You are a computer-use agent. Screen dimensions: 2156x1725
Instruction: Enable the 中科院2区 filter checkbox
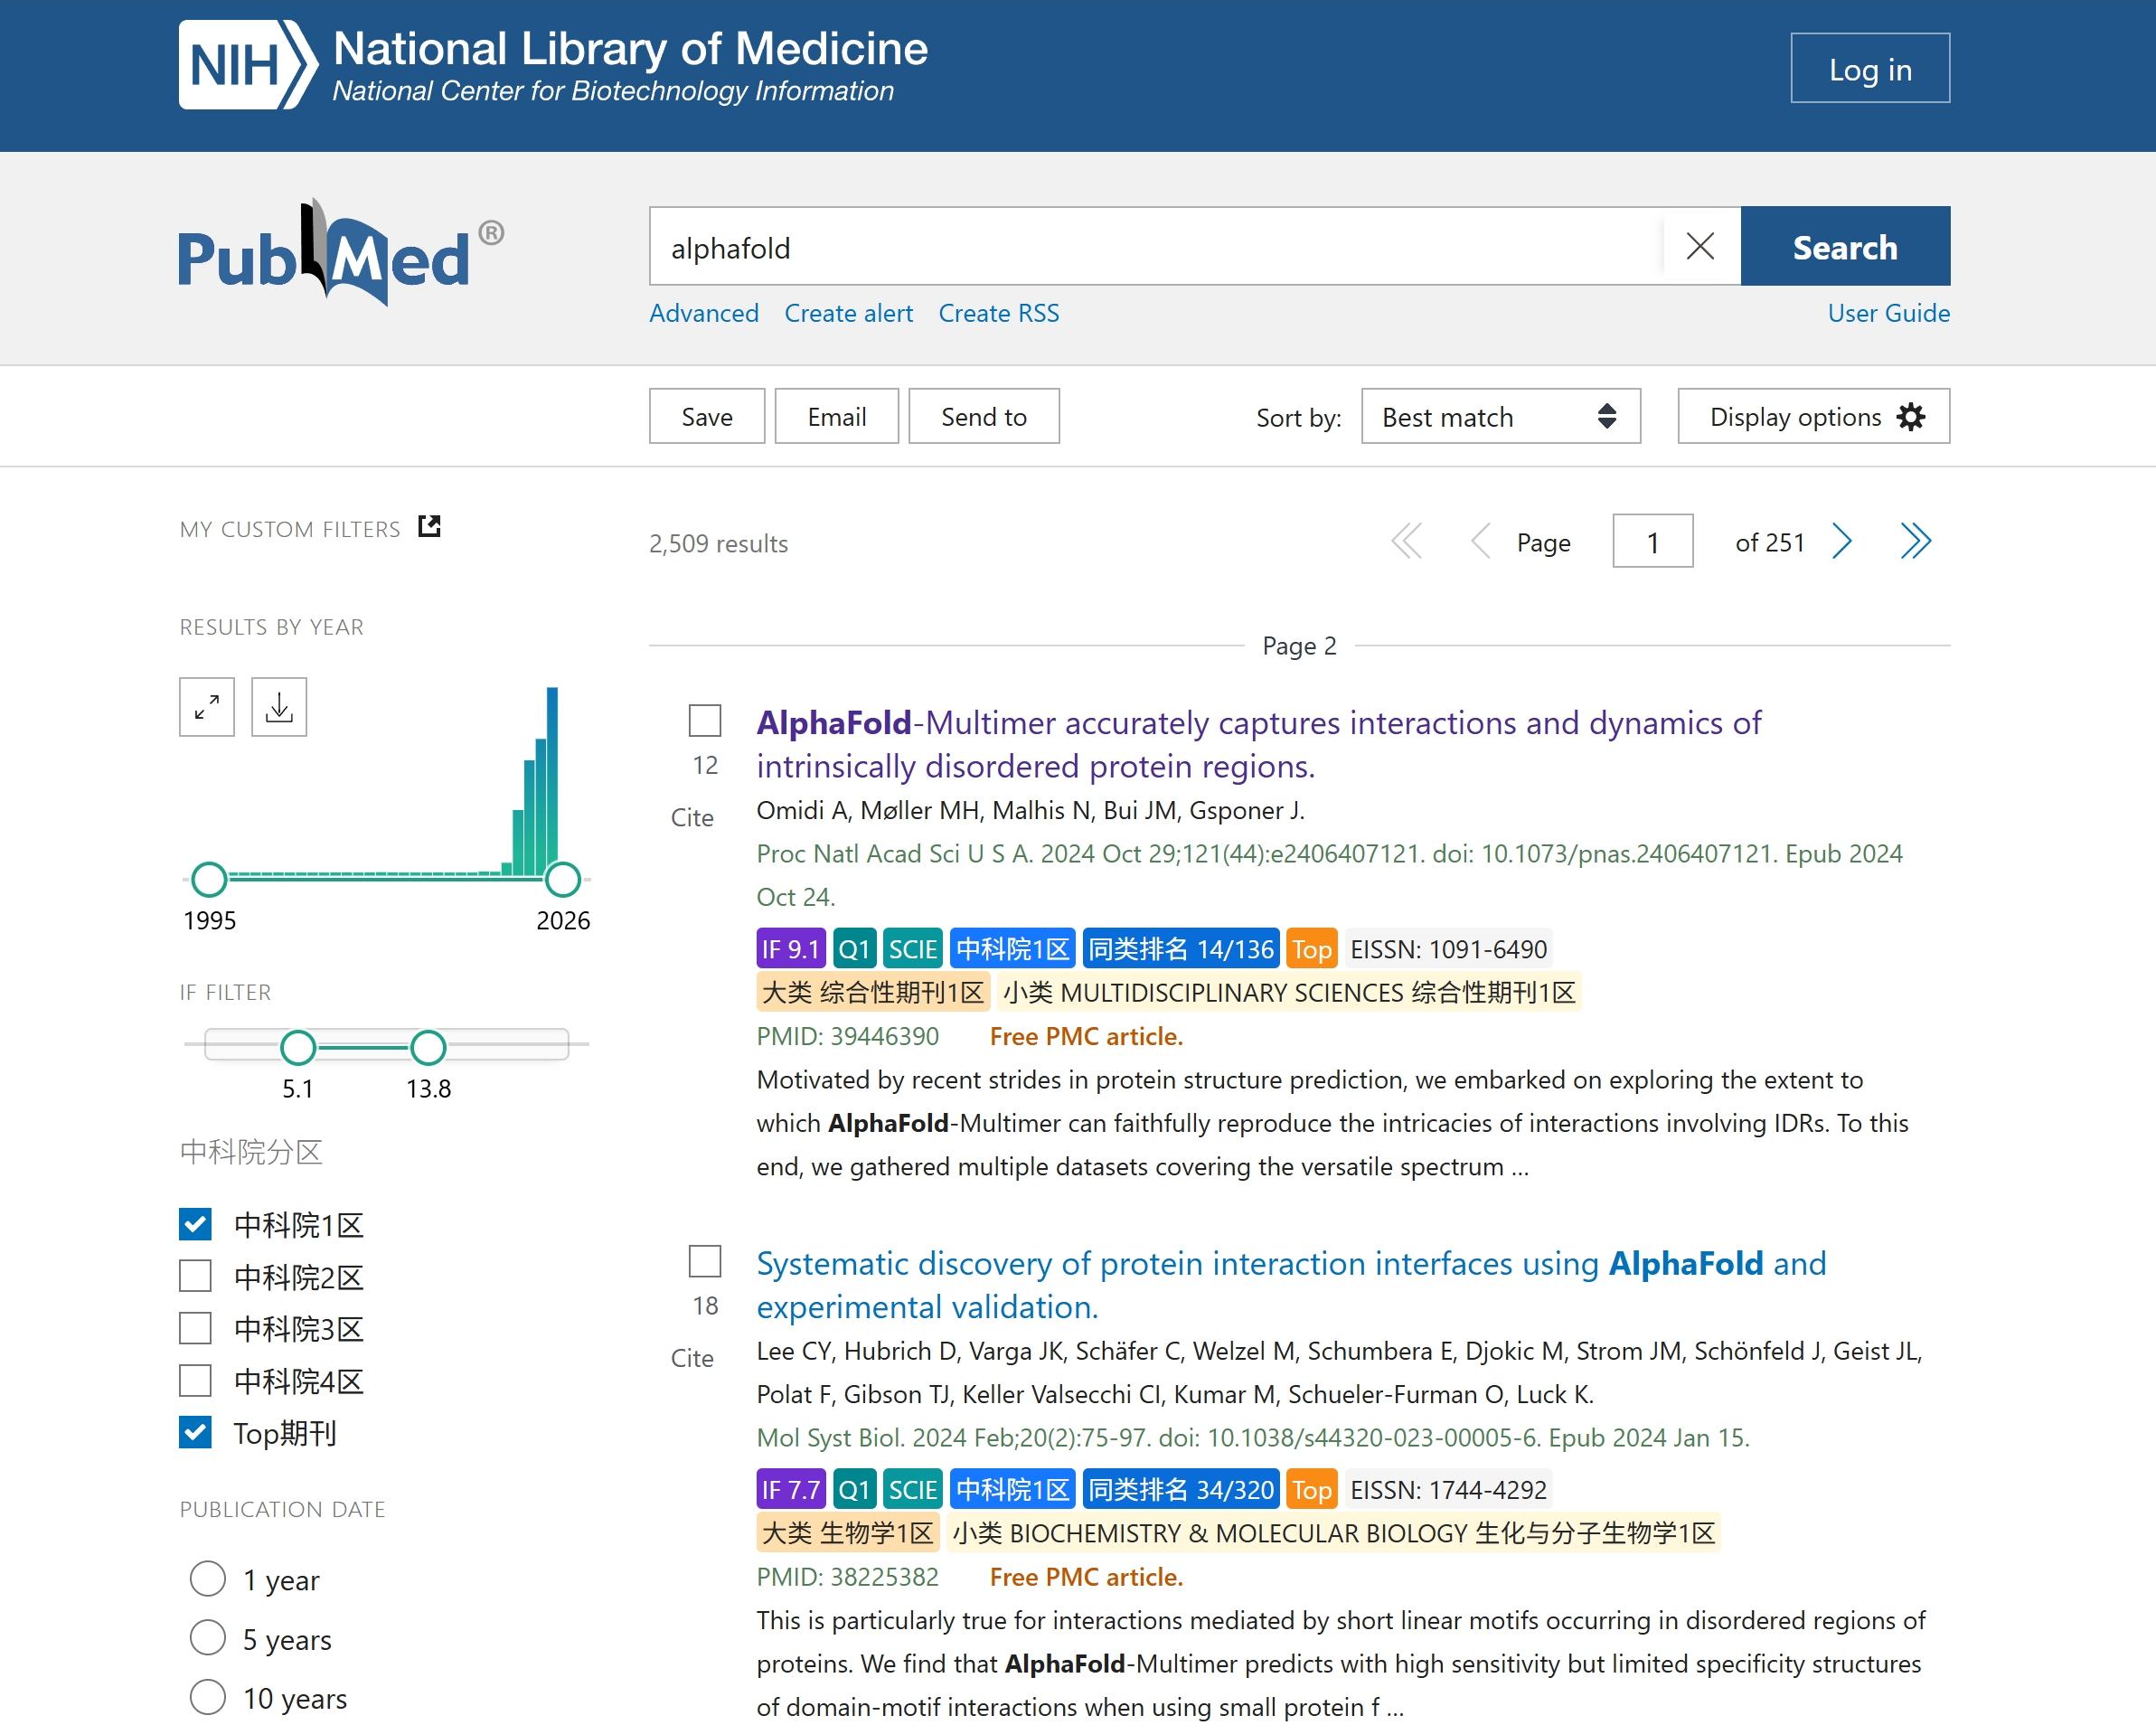pyautogui.click(x=196, y=1276)
